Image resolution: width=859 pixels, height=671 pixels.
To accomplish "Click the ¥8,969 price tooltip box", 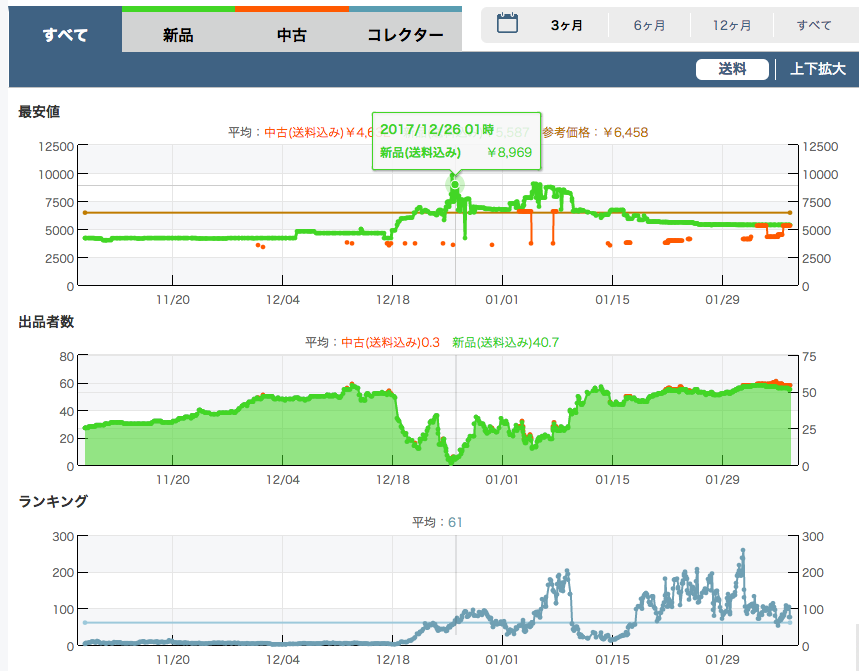I will [x=455, y=140].
